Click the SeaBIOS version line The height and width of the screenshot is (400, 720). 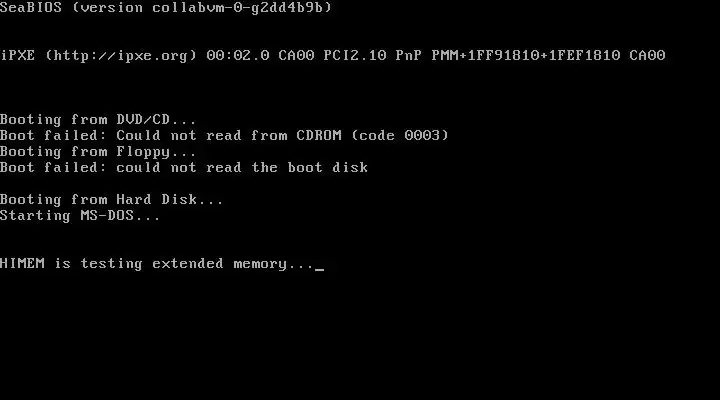(x=166, y=7)
